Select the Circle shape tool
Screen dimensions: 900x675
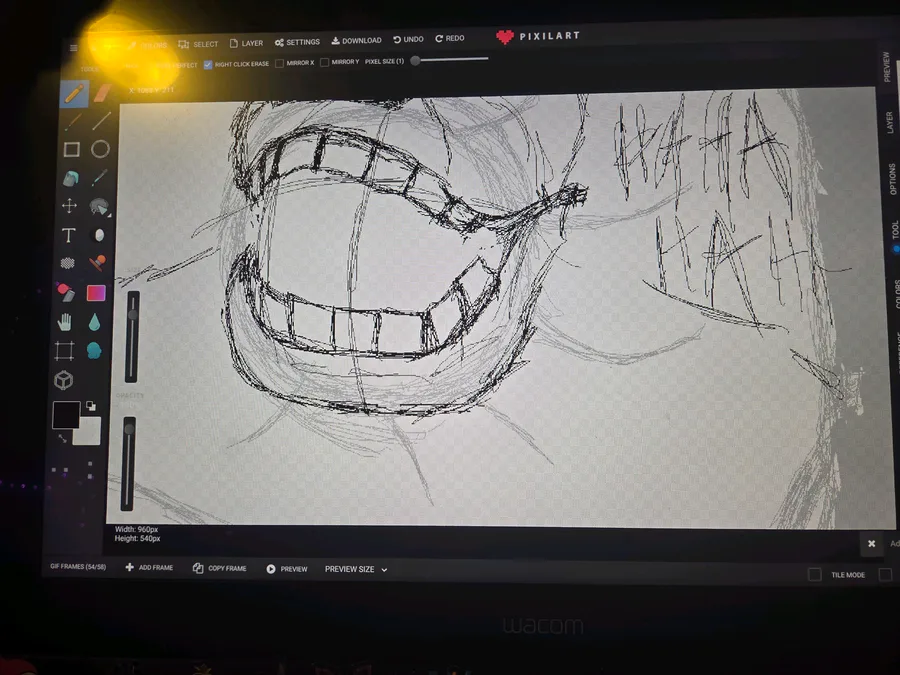coord(100,149)
